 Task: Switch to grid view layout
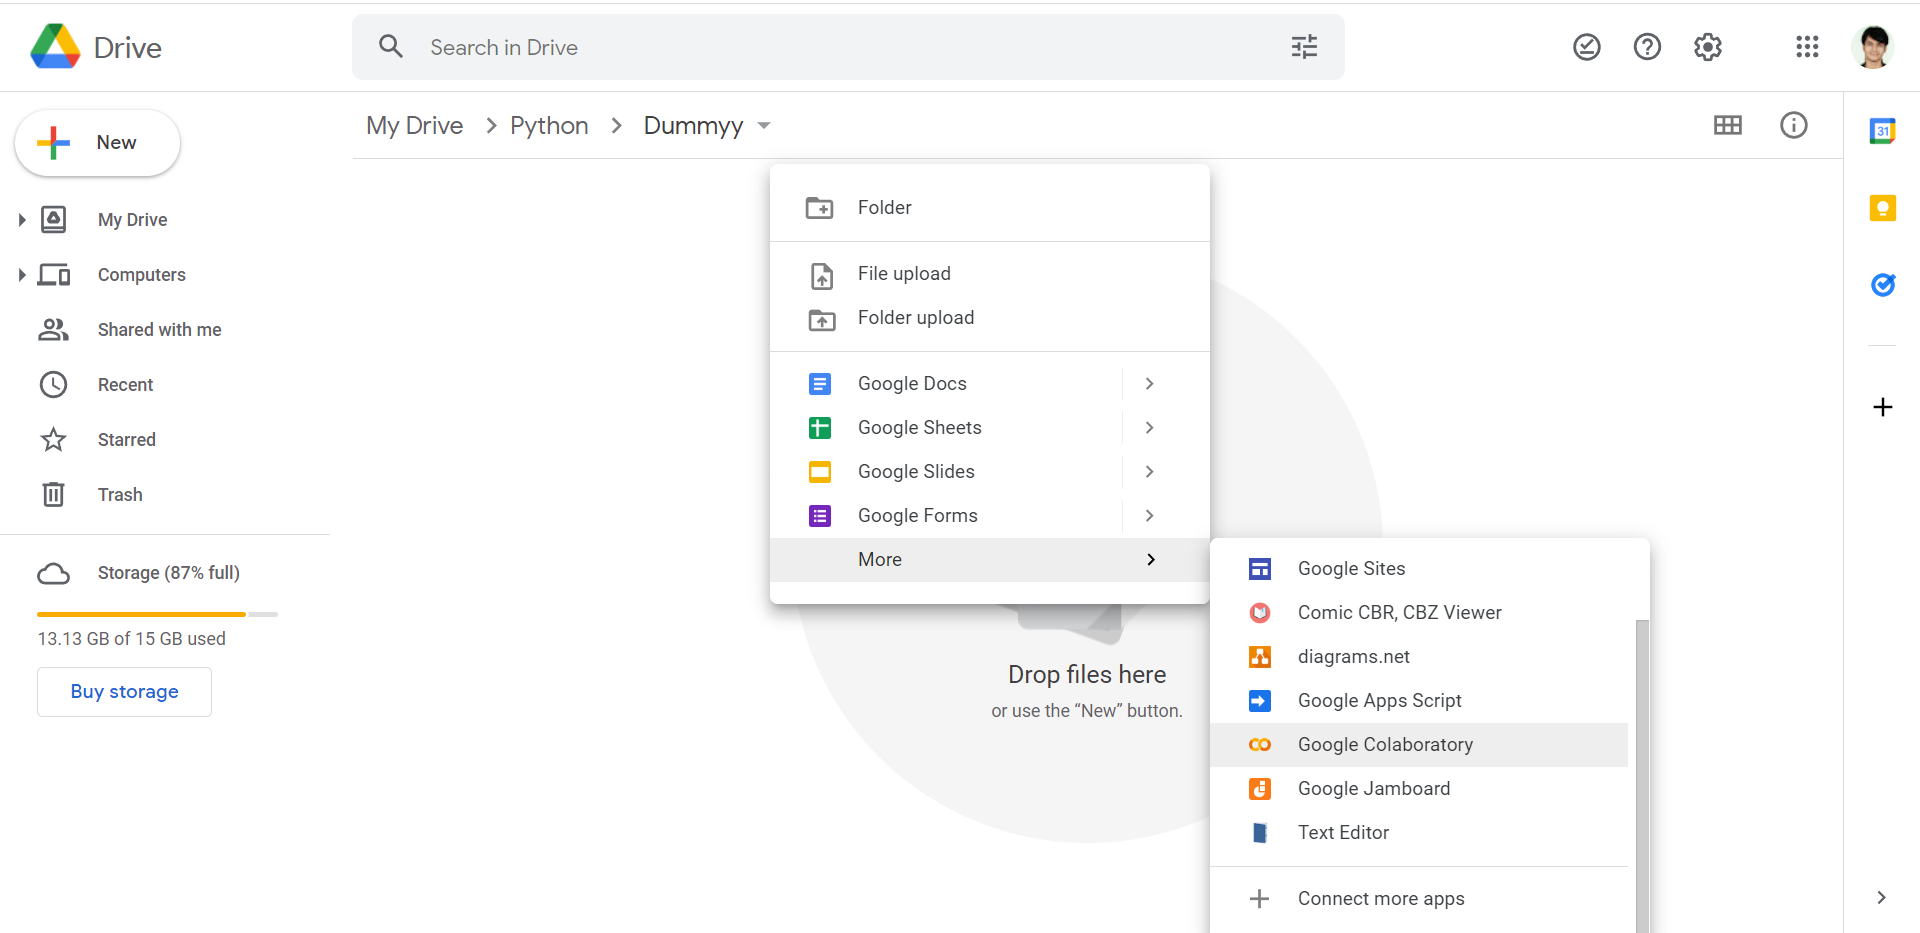[x=1729, y=125]
